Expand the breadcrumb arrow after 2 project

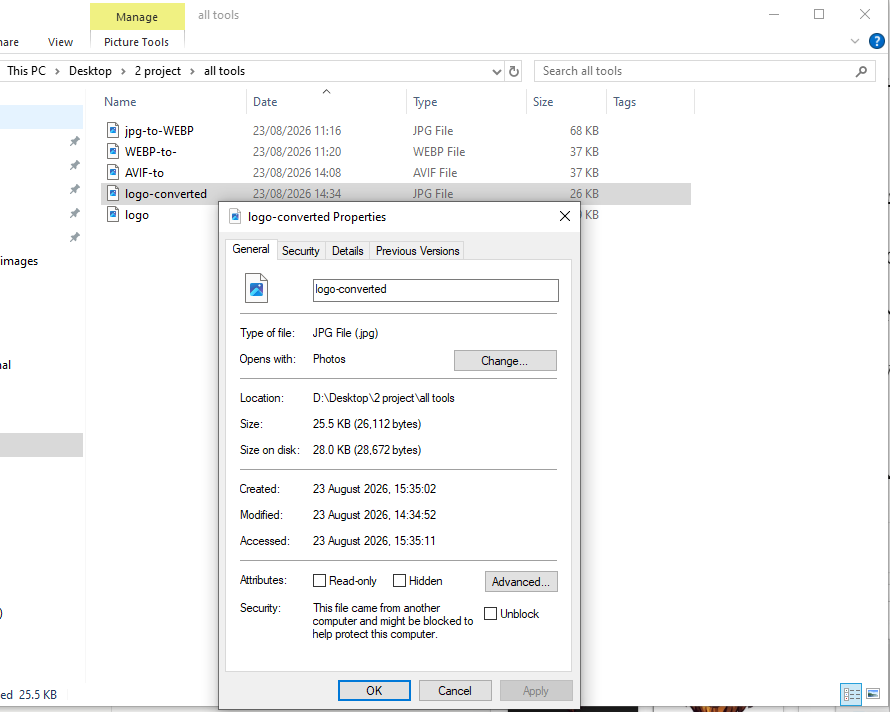click(192, 72)
